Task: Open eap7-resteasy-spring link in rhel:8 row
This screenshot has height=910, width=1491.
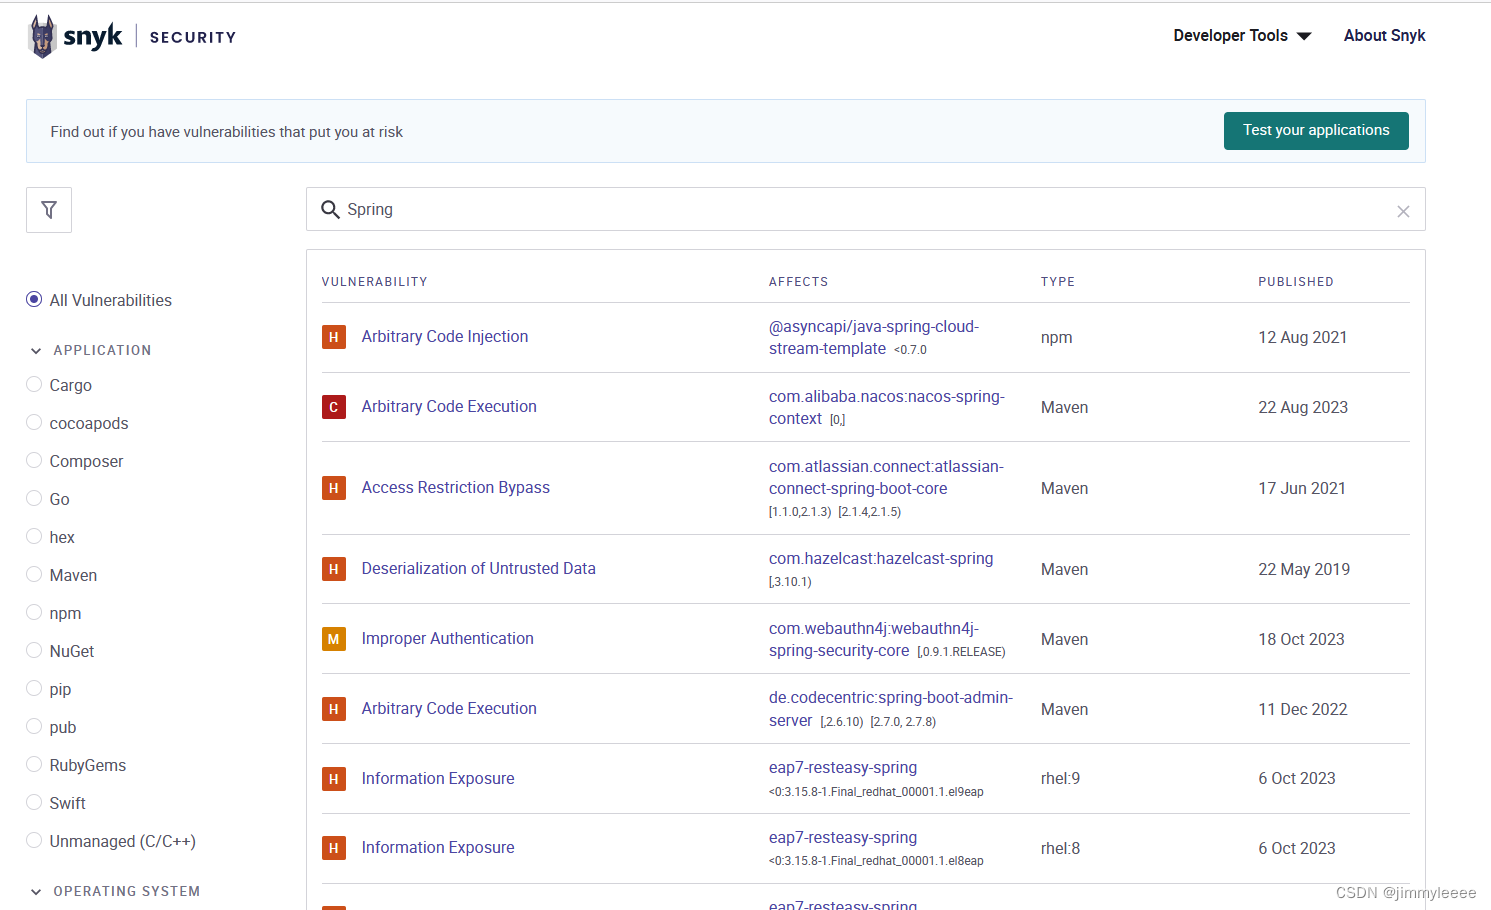Action: pyautogui.click(x=842, y=838)
